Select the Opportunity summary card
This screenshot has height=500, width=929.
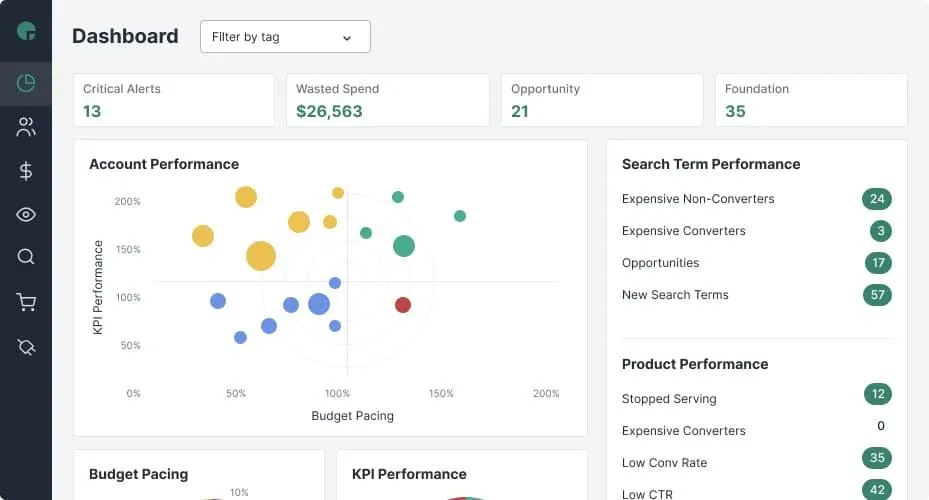[602, 100]
